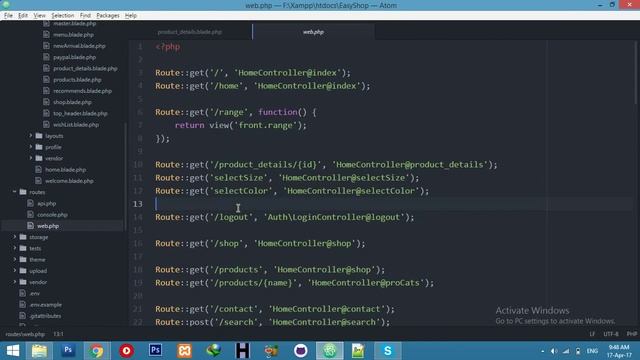Viewport: 640px width, 360px height.
Task: Click the file icon beside paypal.blade.php
Action: (47, 57)
